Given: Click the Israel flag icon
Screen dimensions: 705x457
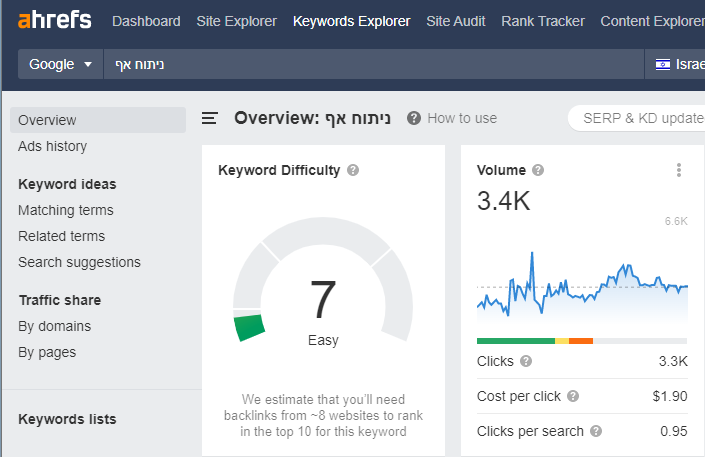Looking at the screenshot, I should tap(663, 65).
